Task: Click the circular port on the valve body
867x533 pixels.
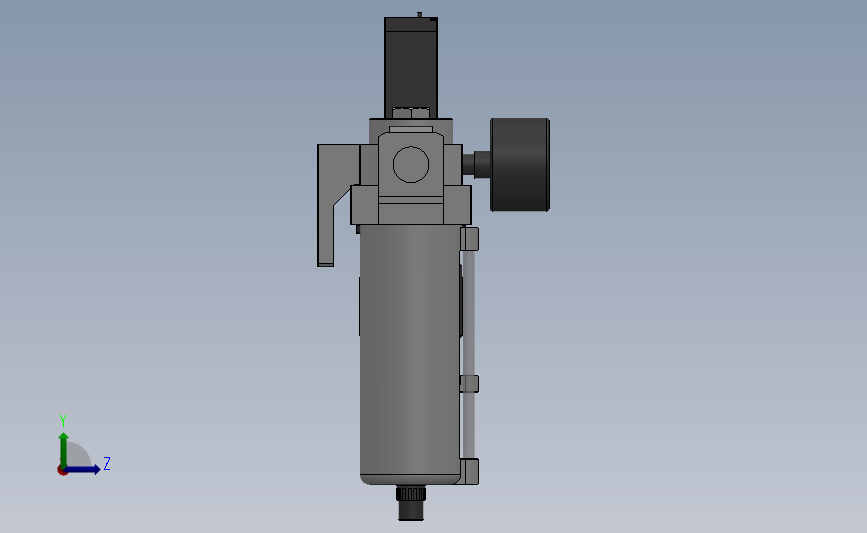Action: (411, 164)
